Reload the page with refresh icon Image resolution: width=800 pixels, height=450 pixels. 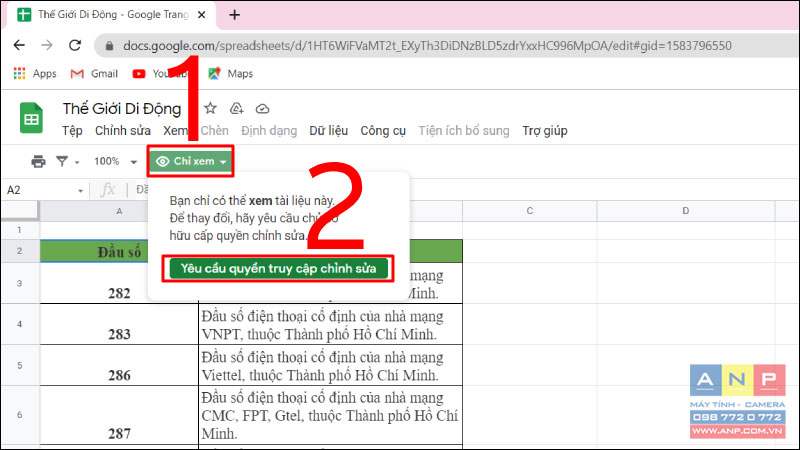(75, 45)
